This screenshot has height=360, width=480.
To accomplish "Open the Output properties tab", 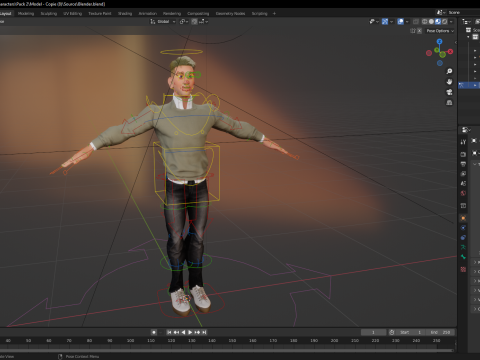I will (x=463, y=164).
